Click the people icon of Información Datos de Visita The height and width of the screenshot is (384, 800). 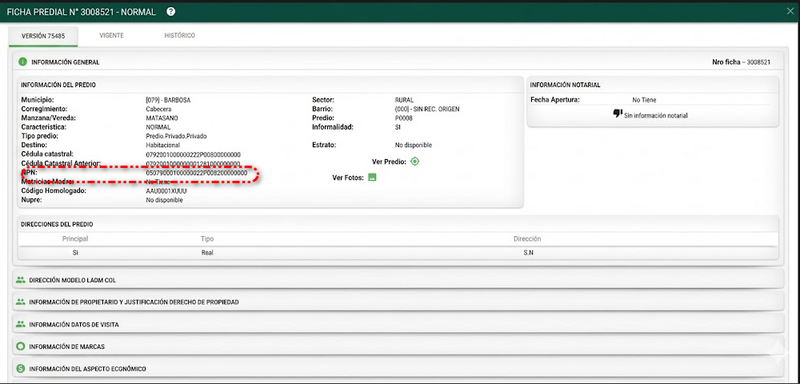tap(20, 324)
